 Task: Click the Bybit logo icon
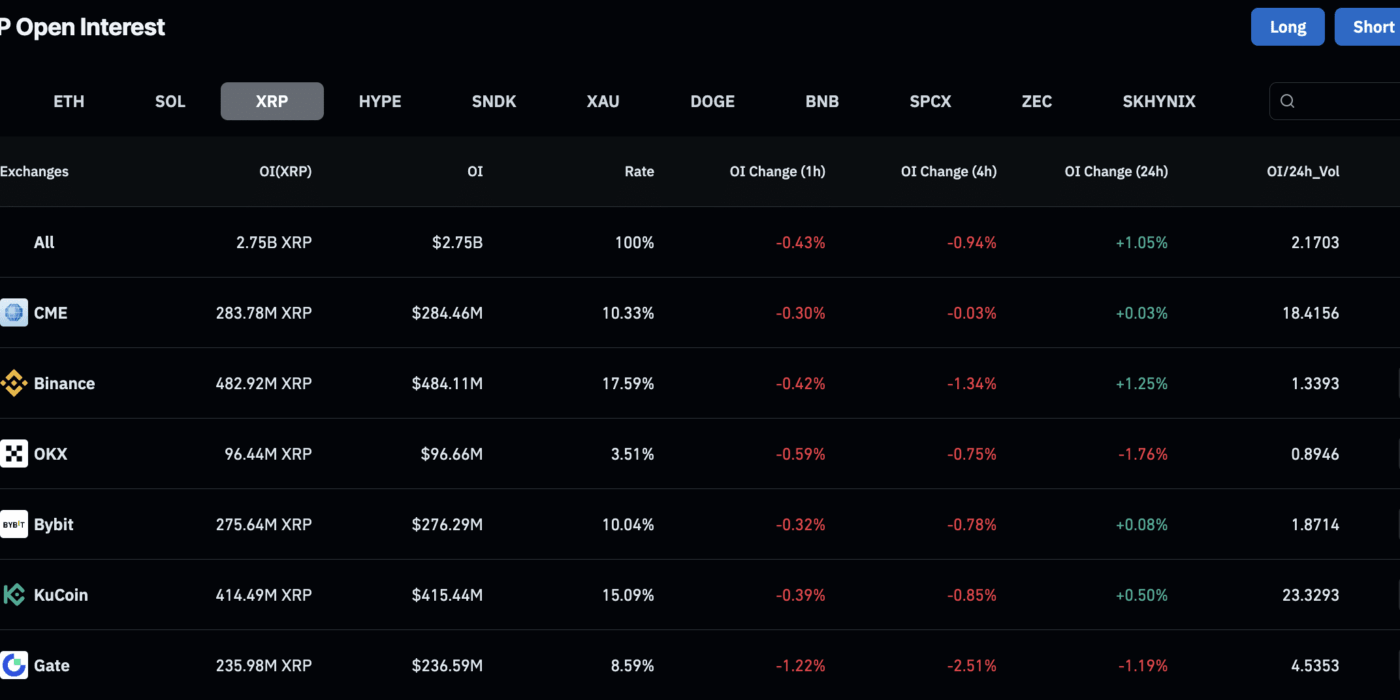(14, 524)
